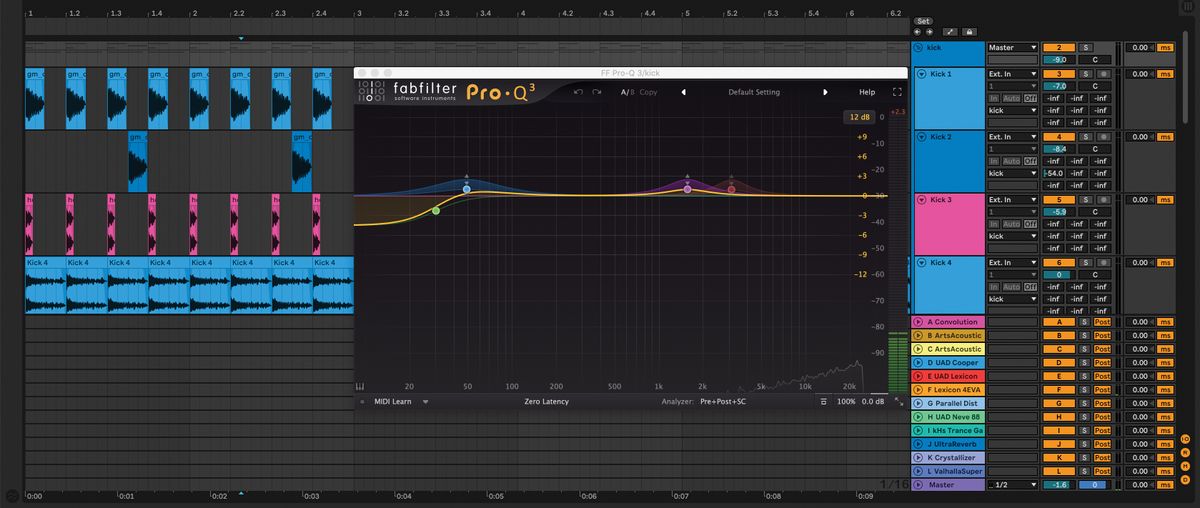1200x508 pixels.
Task: Set Kick 2 monitoring to Auto
Action: pyautogui.click(x=1011, y=161)
